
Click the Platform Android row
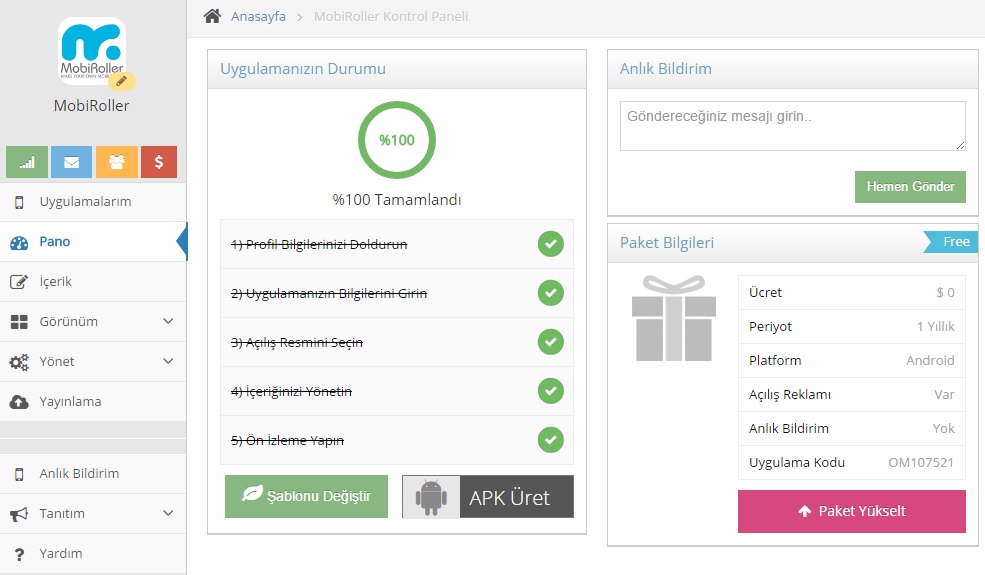point(852,361)
